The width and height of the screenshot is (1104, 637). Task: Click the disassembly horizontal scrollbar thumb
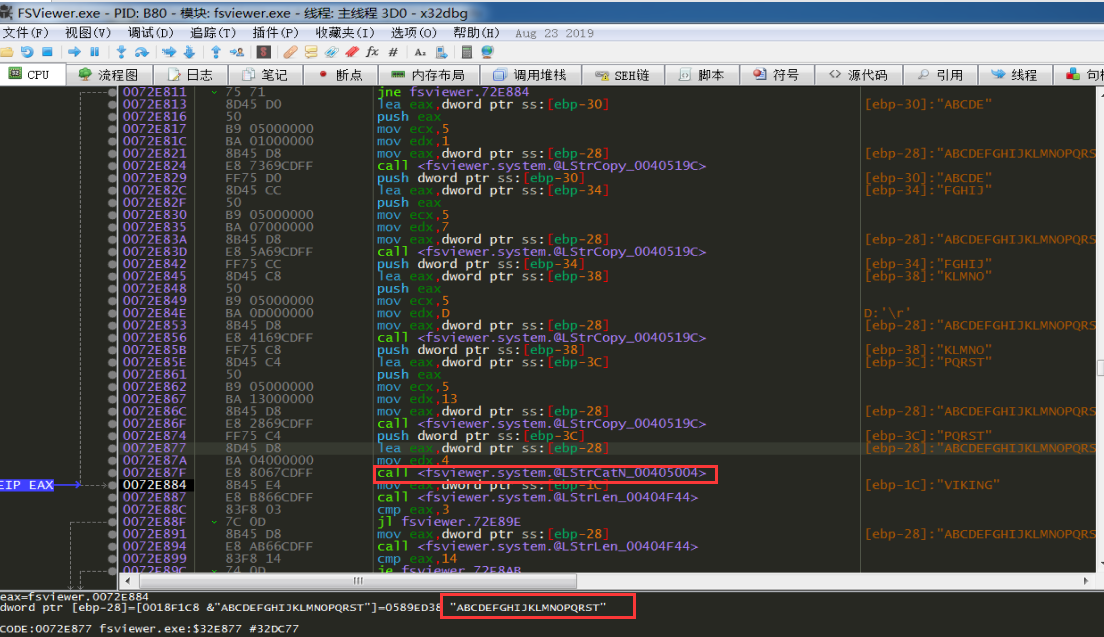(358, 581)
